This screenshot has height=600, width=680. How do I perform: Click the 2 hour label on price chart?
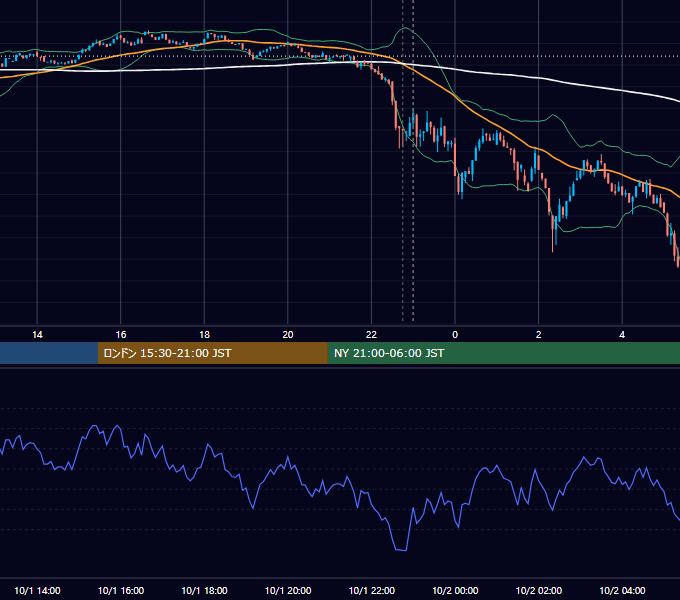[539, 335]
